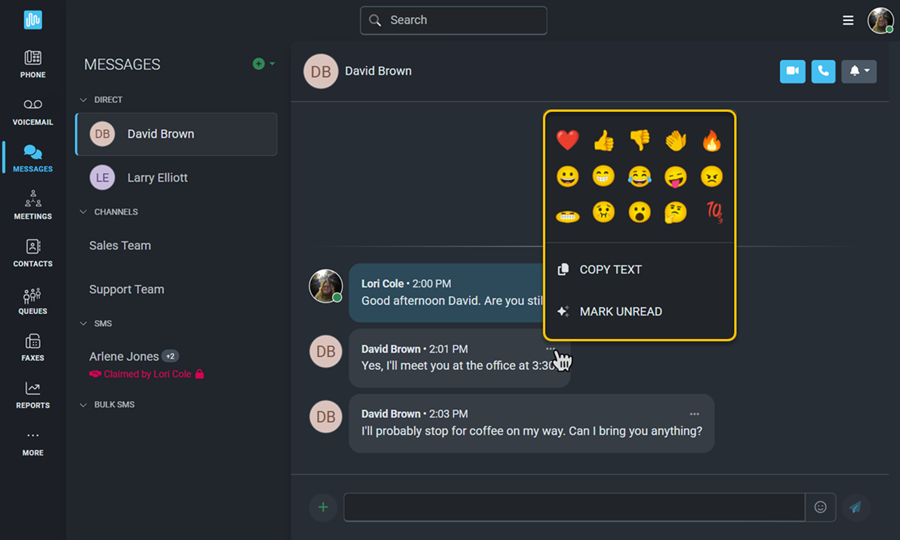
Task: Open emoji picker in message box
Action: (820, 507)
